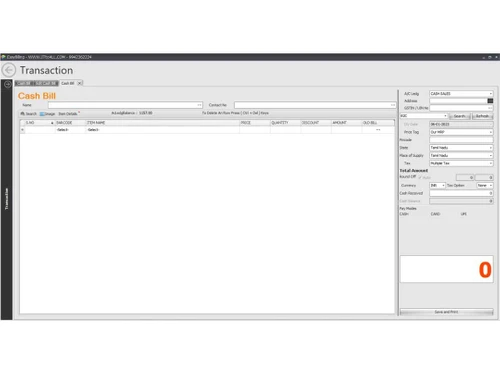Click the Search button in right panel

[459, 116]
